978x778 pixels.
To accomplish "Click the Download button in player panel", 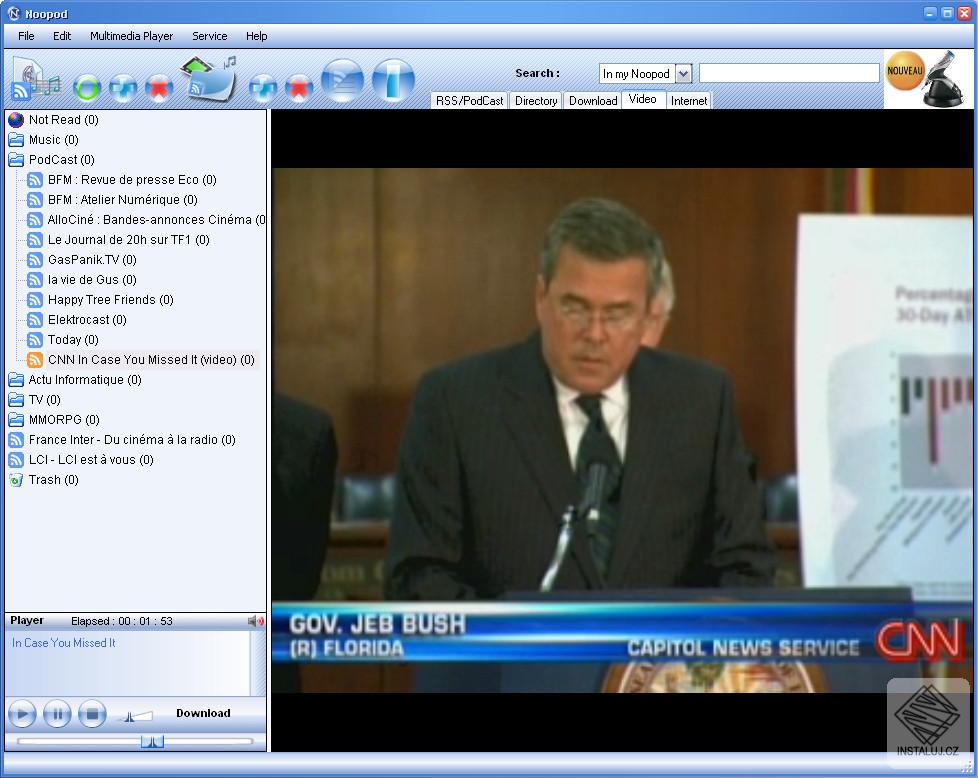I will coord(203,713).
